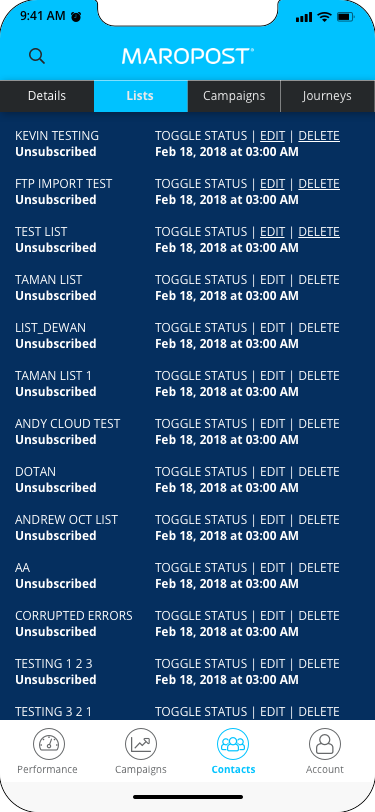Switch to the Journeys tab
375x812 pixels.
point(327,96)
